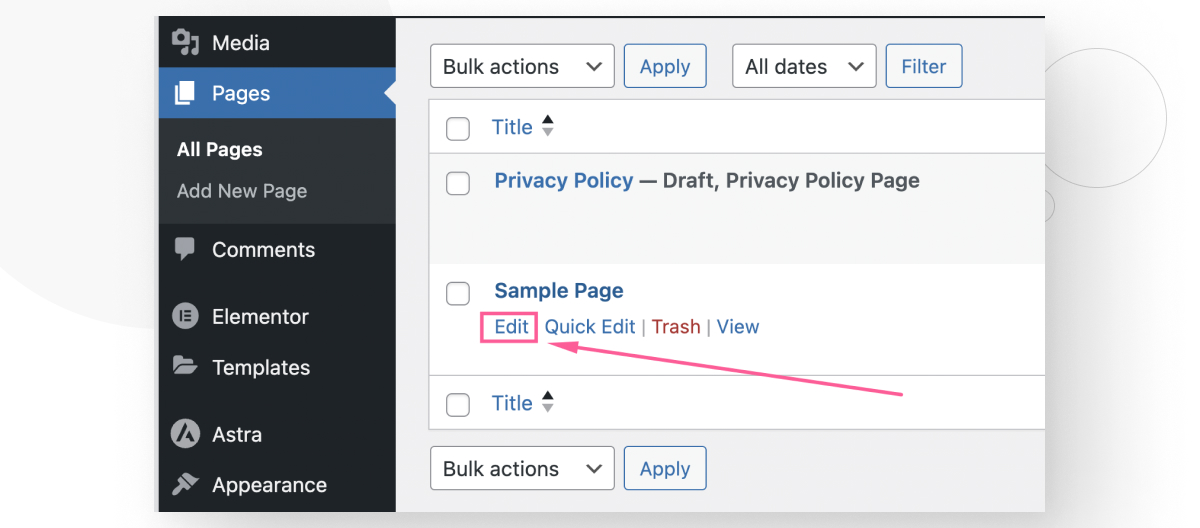Screen dimensions: 1200x528
Task: Click the Comments speech bubble icon
Action: 185,249
